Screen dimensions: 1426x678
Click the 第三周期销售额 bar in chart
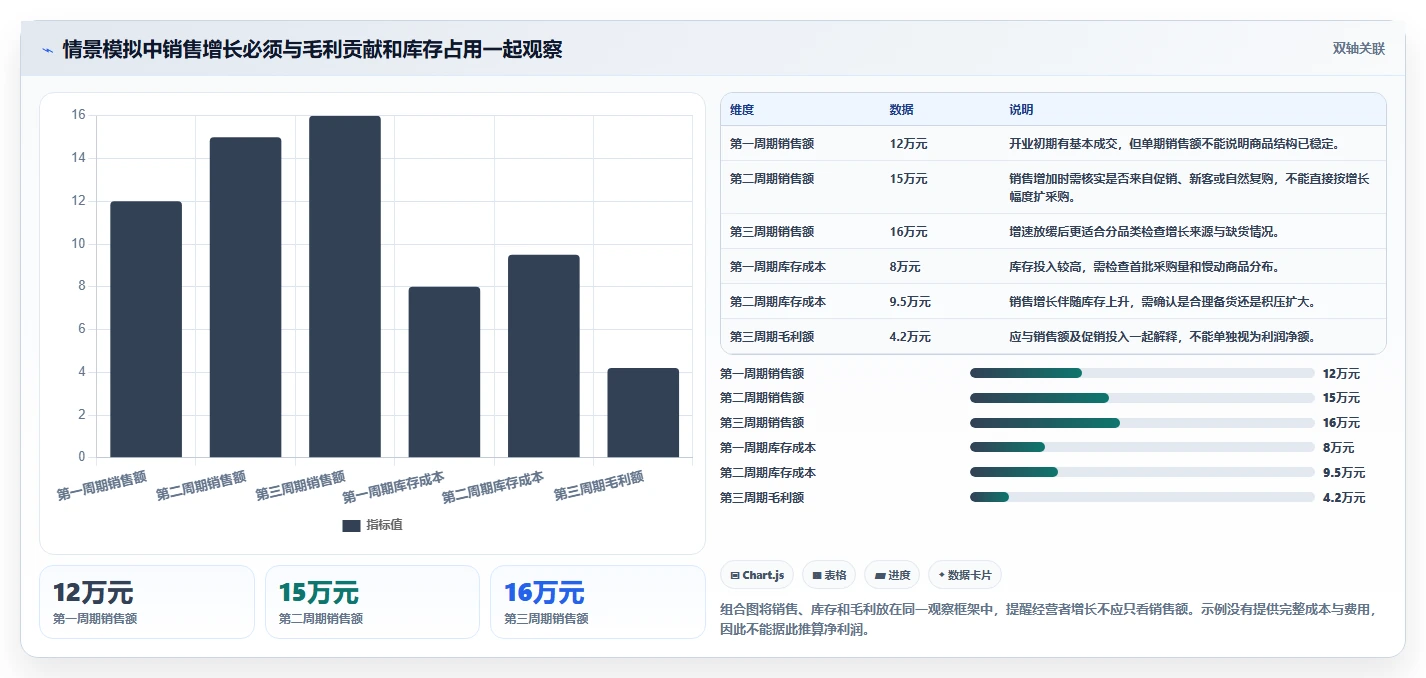pyautogui.click(x=345, y=286)
